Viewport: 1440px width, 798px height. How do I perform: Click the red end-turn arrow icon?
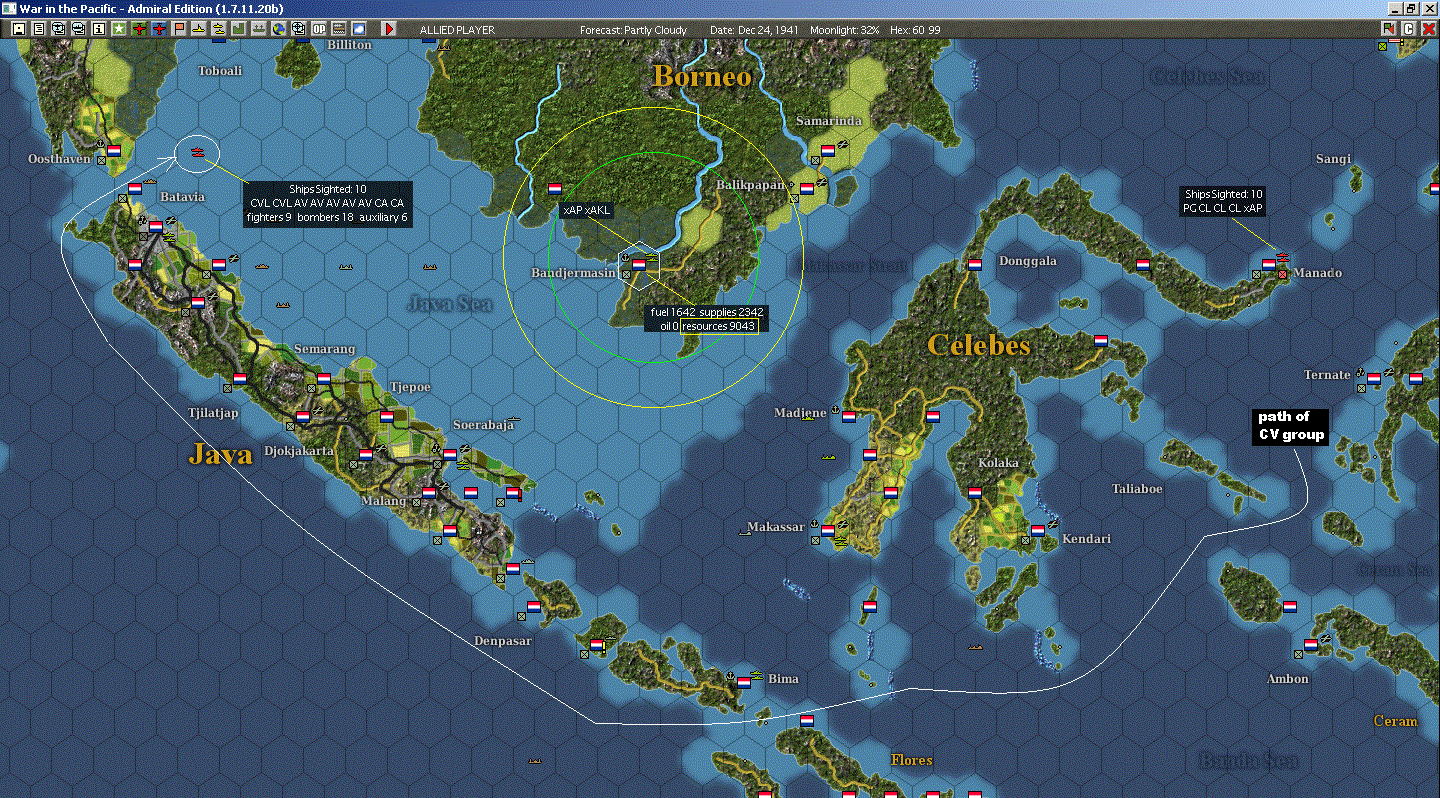(x=389, y=29)
